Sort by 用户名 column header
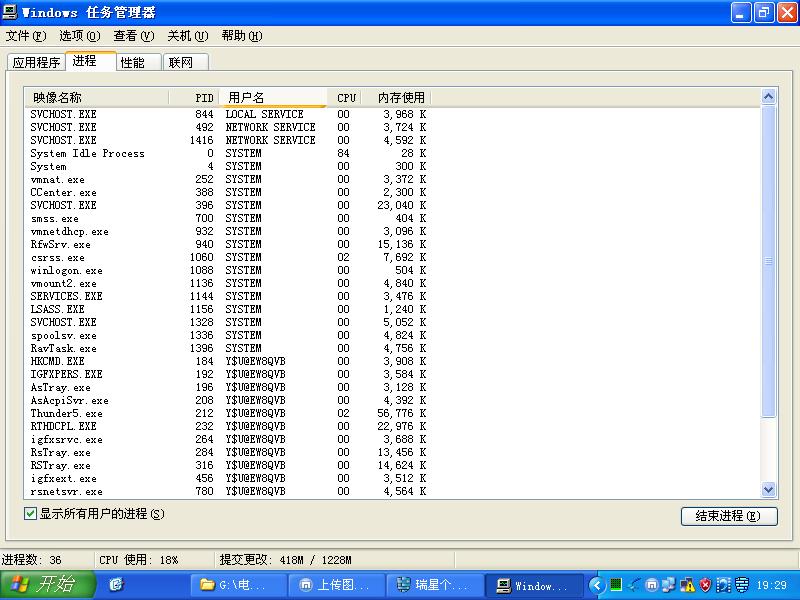800x600 pixels. tap(272, 97)
